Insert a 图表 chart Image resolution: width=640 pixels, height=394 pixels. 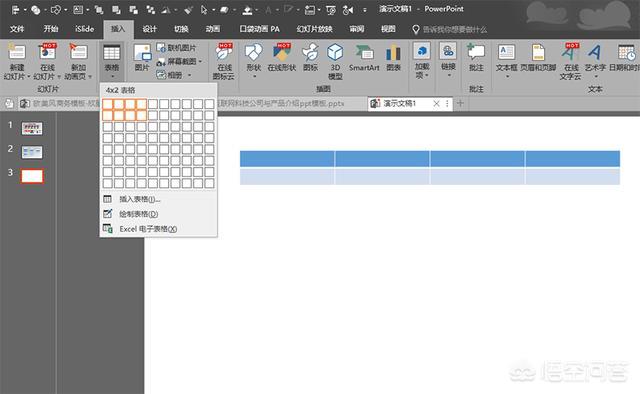point(393,58)
